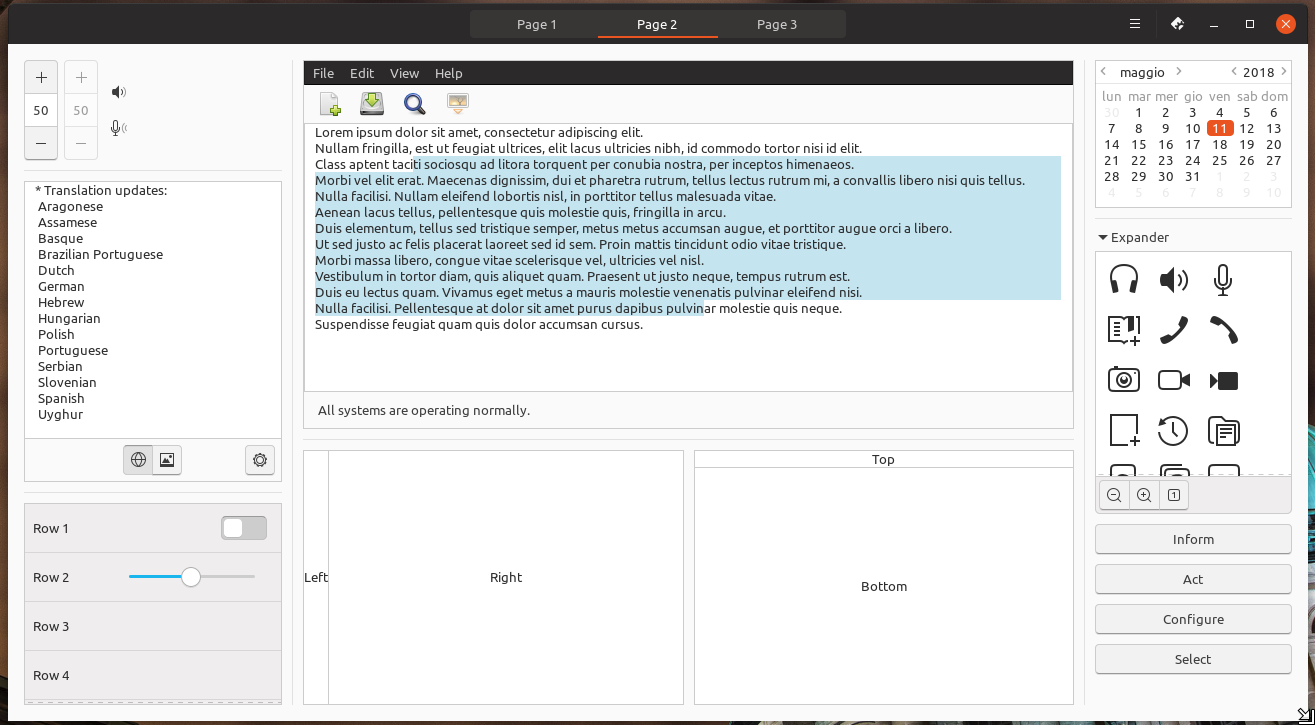Toggle the picture button under the translation list
The height and width of the screenshot is (725, 1315).
point(167,460)
